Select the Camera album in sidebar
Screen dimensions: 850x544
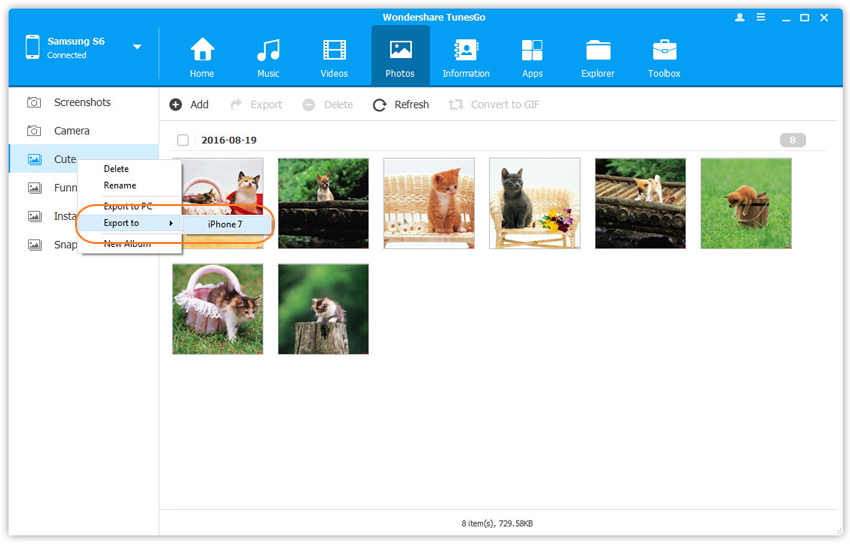71,131
